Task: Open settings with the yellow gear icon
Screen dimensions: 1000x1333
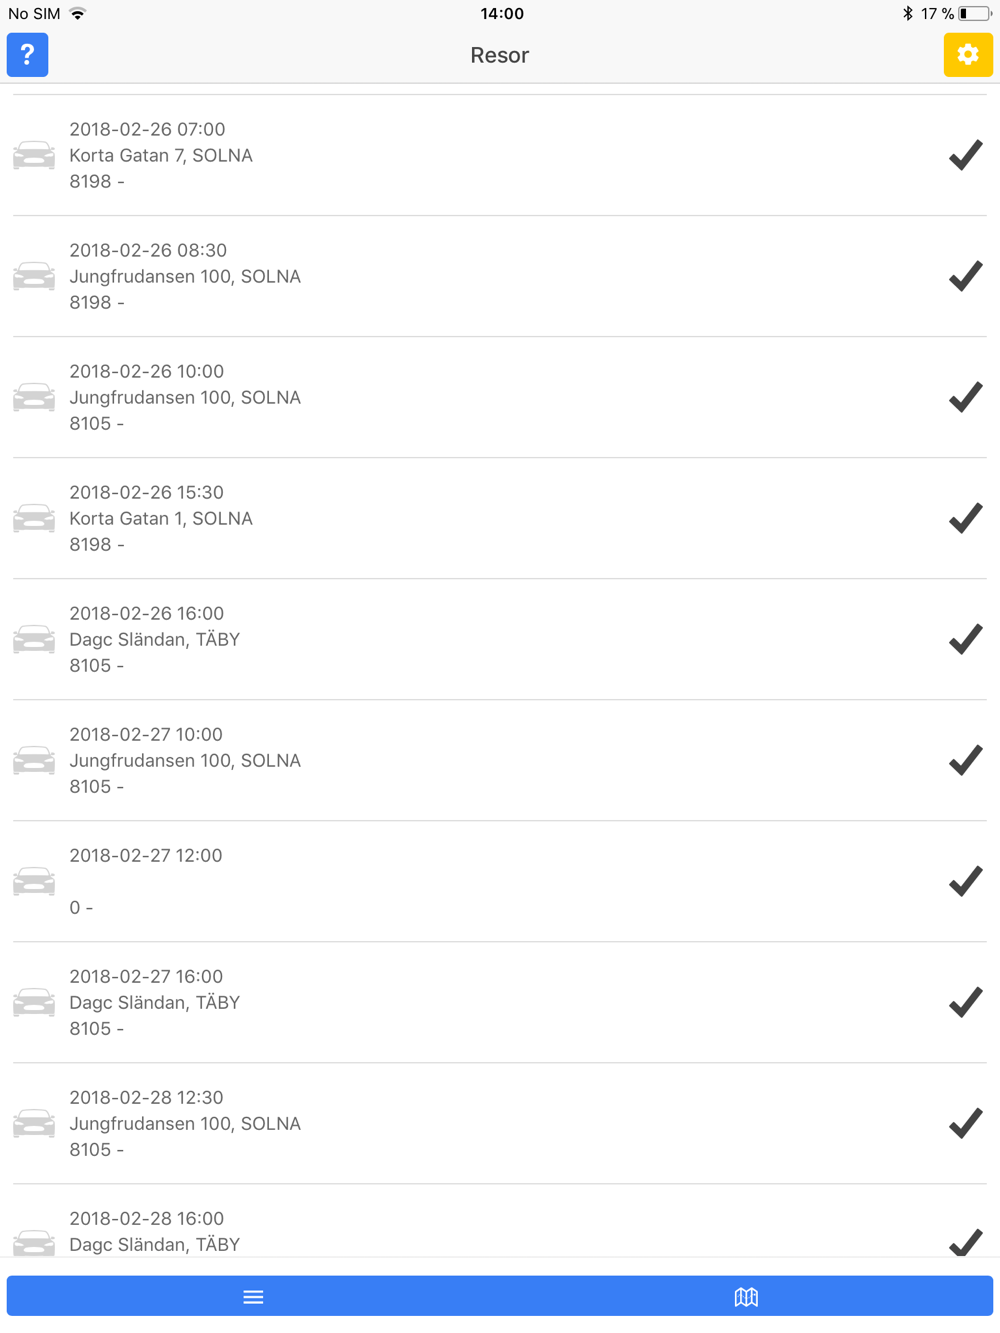Action: click(967, 55)
